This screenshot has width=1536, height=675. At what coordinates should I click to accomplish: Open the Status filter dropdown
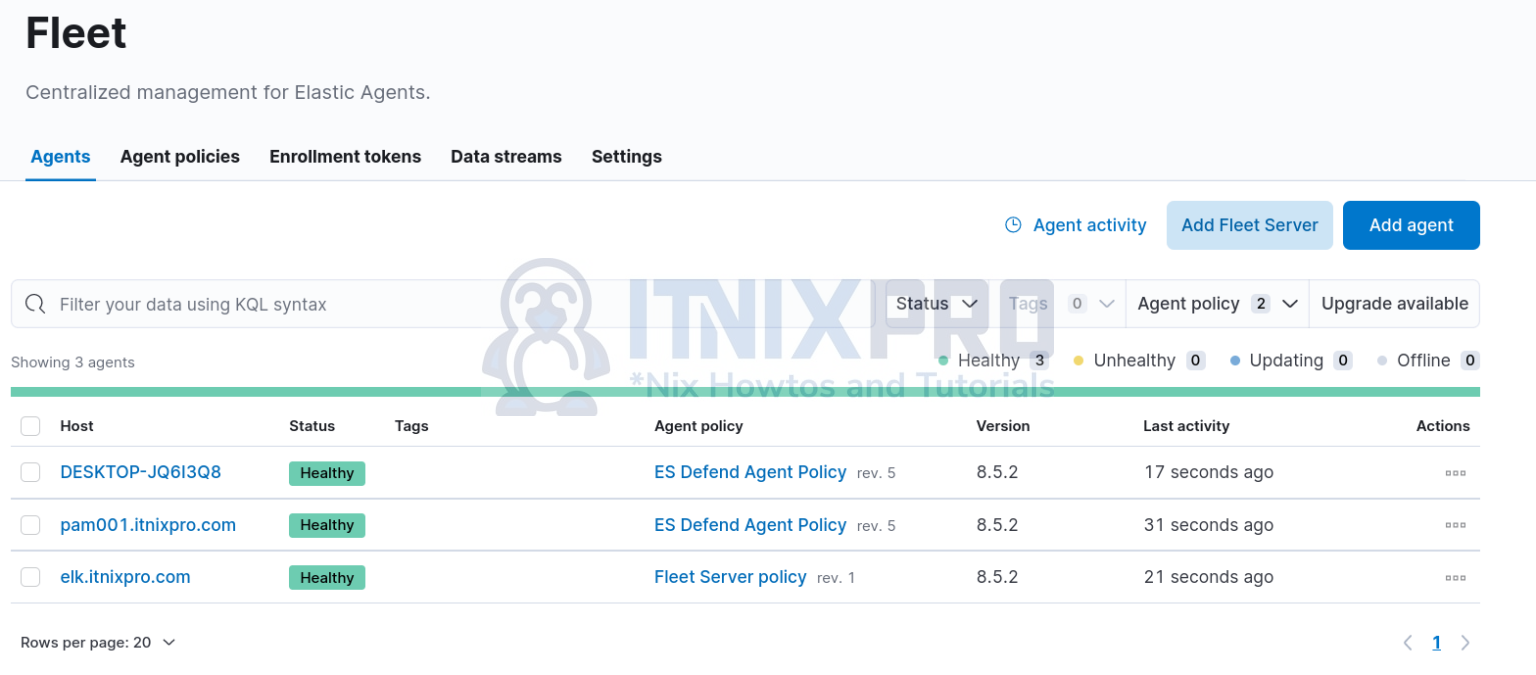[933, 303]
